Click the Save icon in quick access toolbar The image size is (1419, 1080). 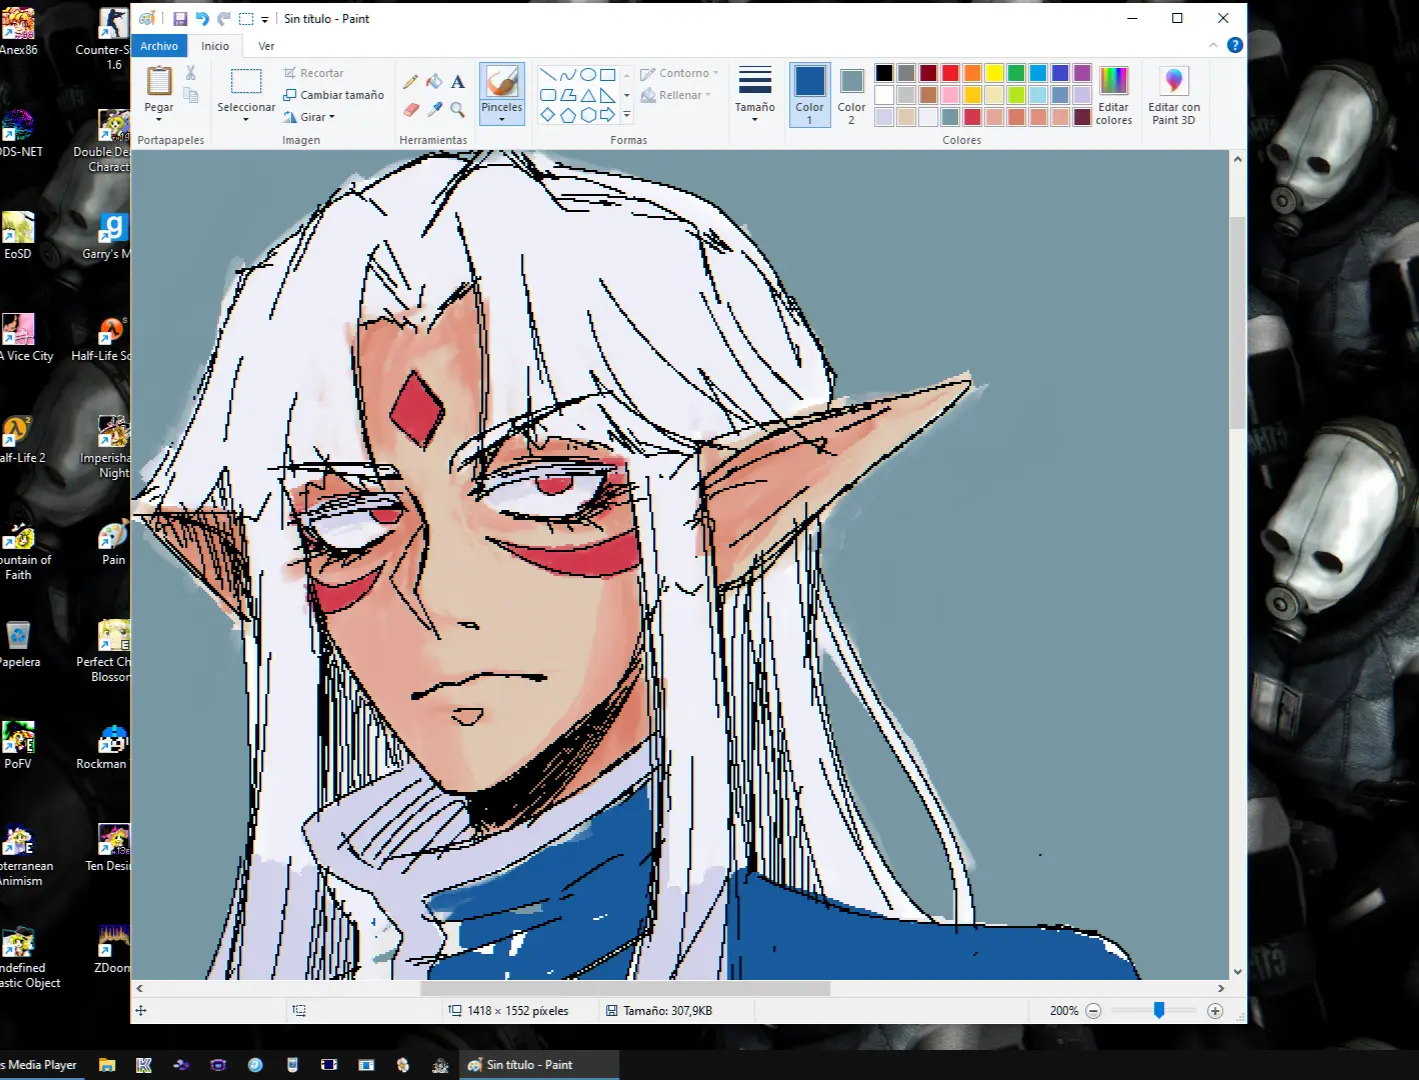[180, 19]
